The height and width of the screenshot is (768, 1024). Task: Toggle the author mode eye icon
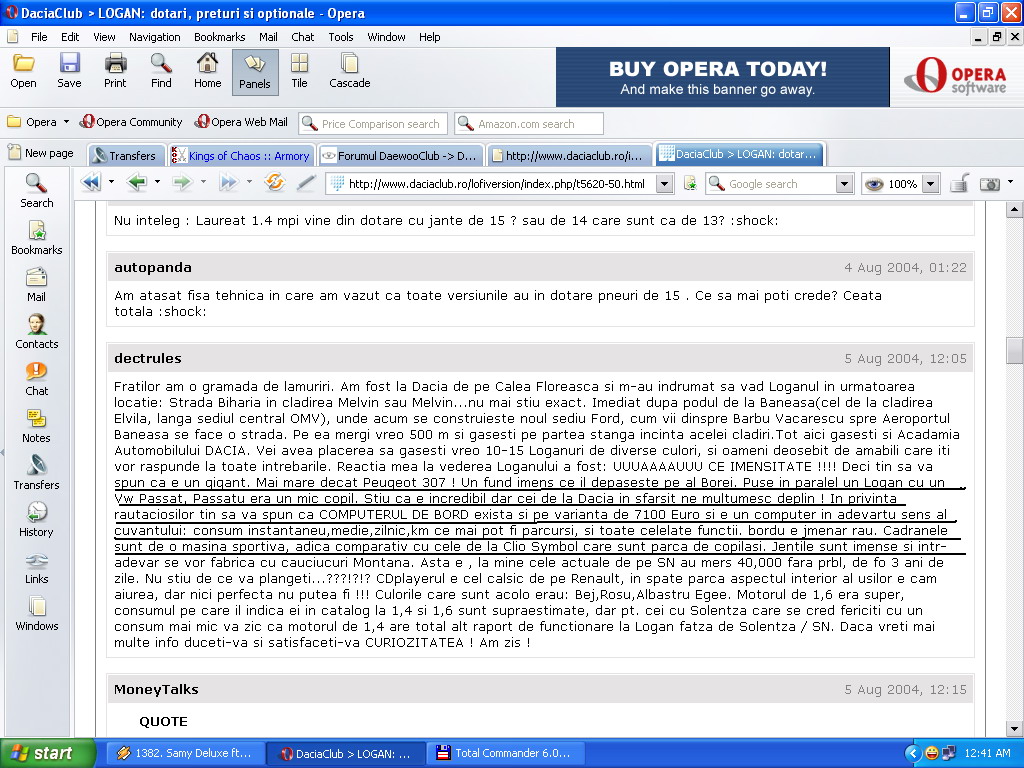tap(874, 184)
